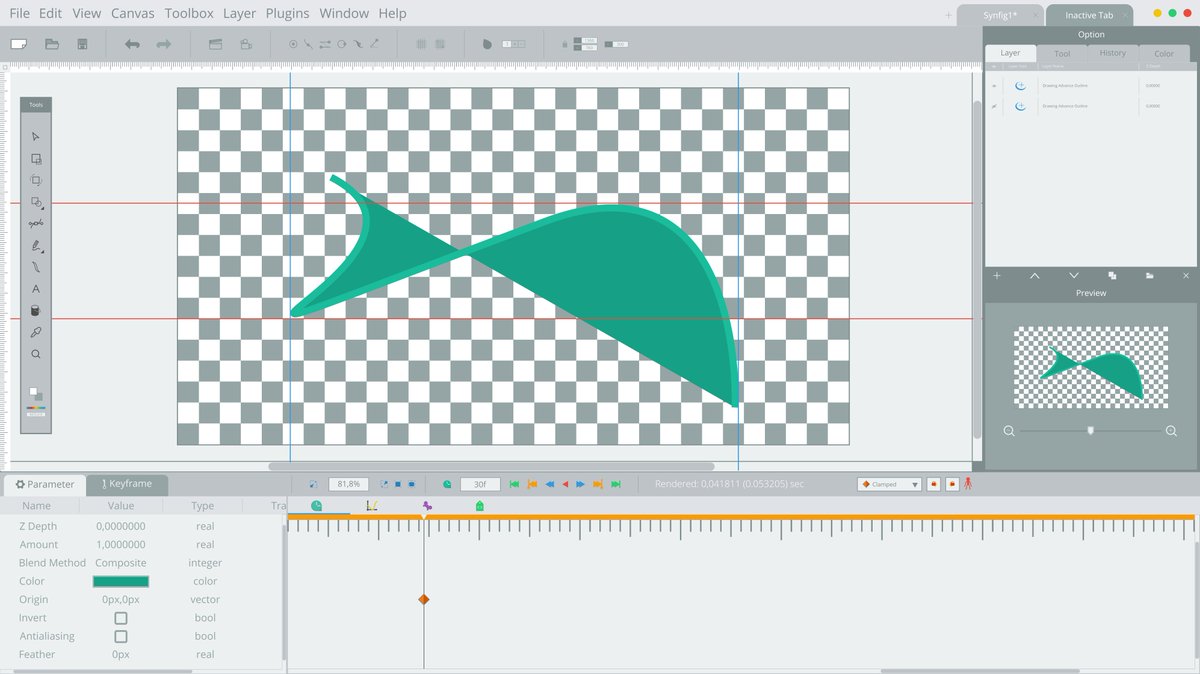Save the document with floppy icon
Screen dimensions: 1200x674
pyautogui.click(x=82, y=44)
